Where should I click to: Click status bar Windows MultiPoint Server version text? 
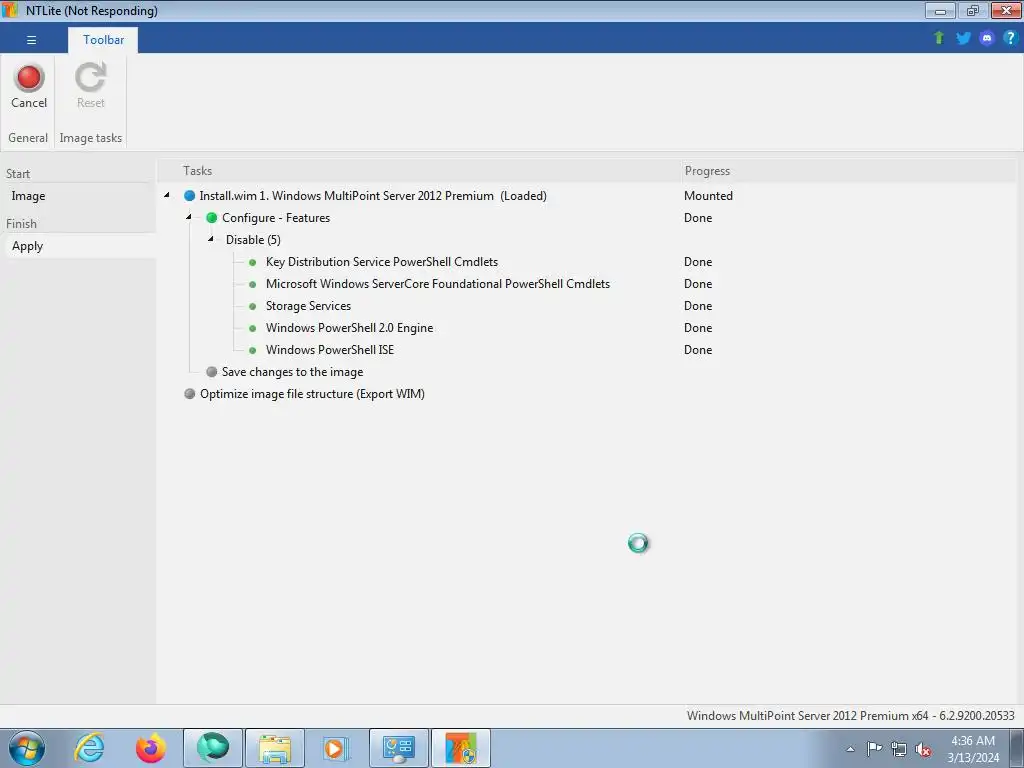pos(851,716)
